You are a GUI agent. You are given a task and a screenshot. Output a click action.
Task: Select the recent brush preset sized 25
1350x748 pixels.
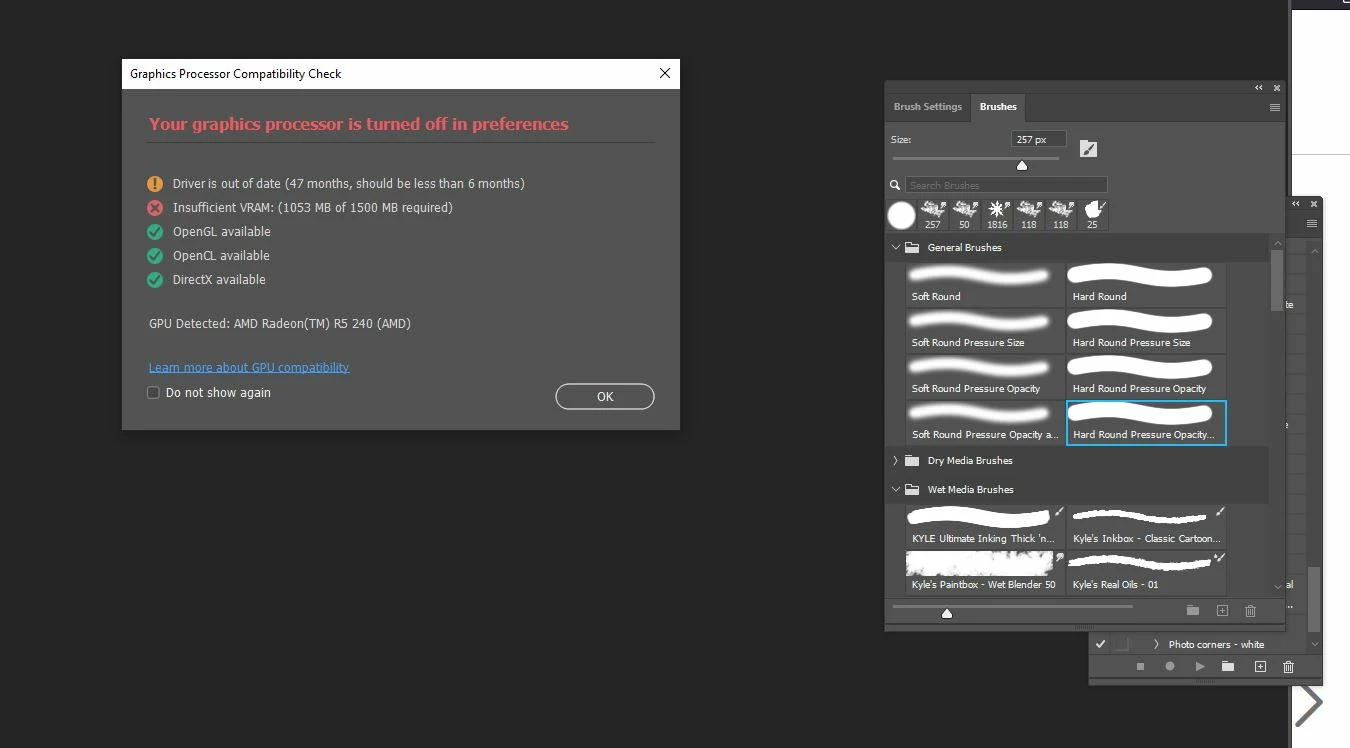point(1093,215)
